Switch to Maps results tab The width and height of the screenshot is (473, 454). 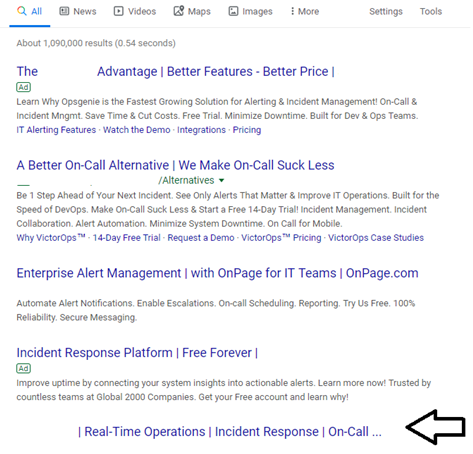(x=192, y=12)
